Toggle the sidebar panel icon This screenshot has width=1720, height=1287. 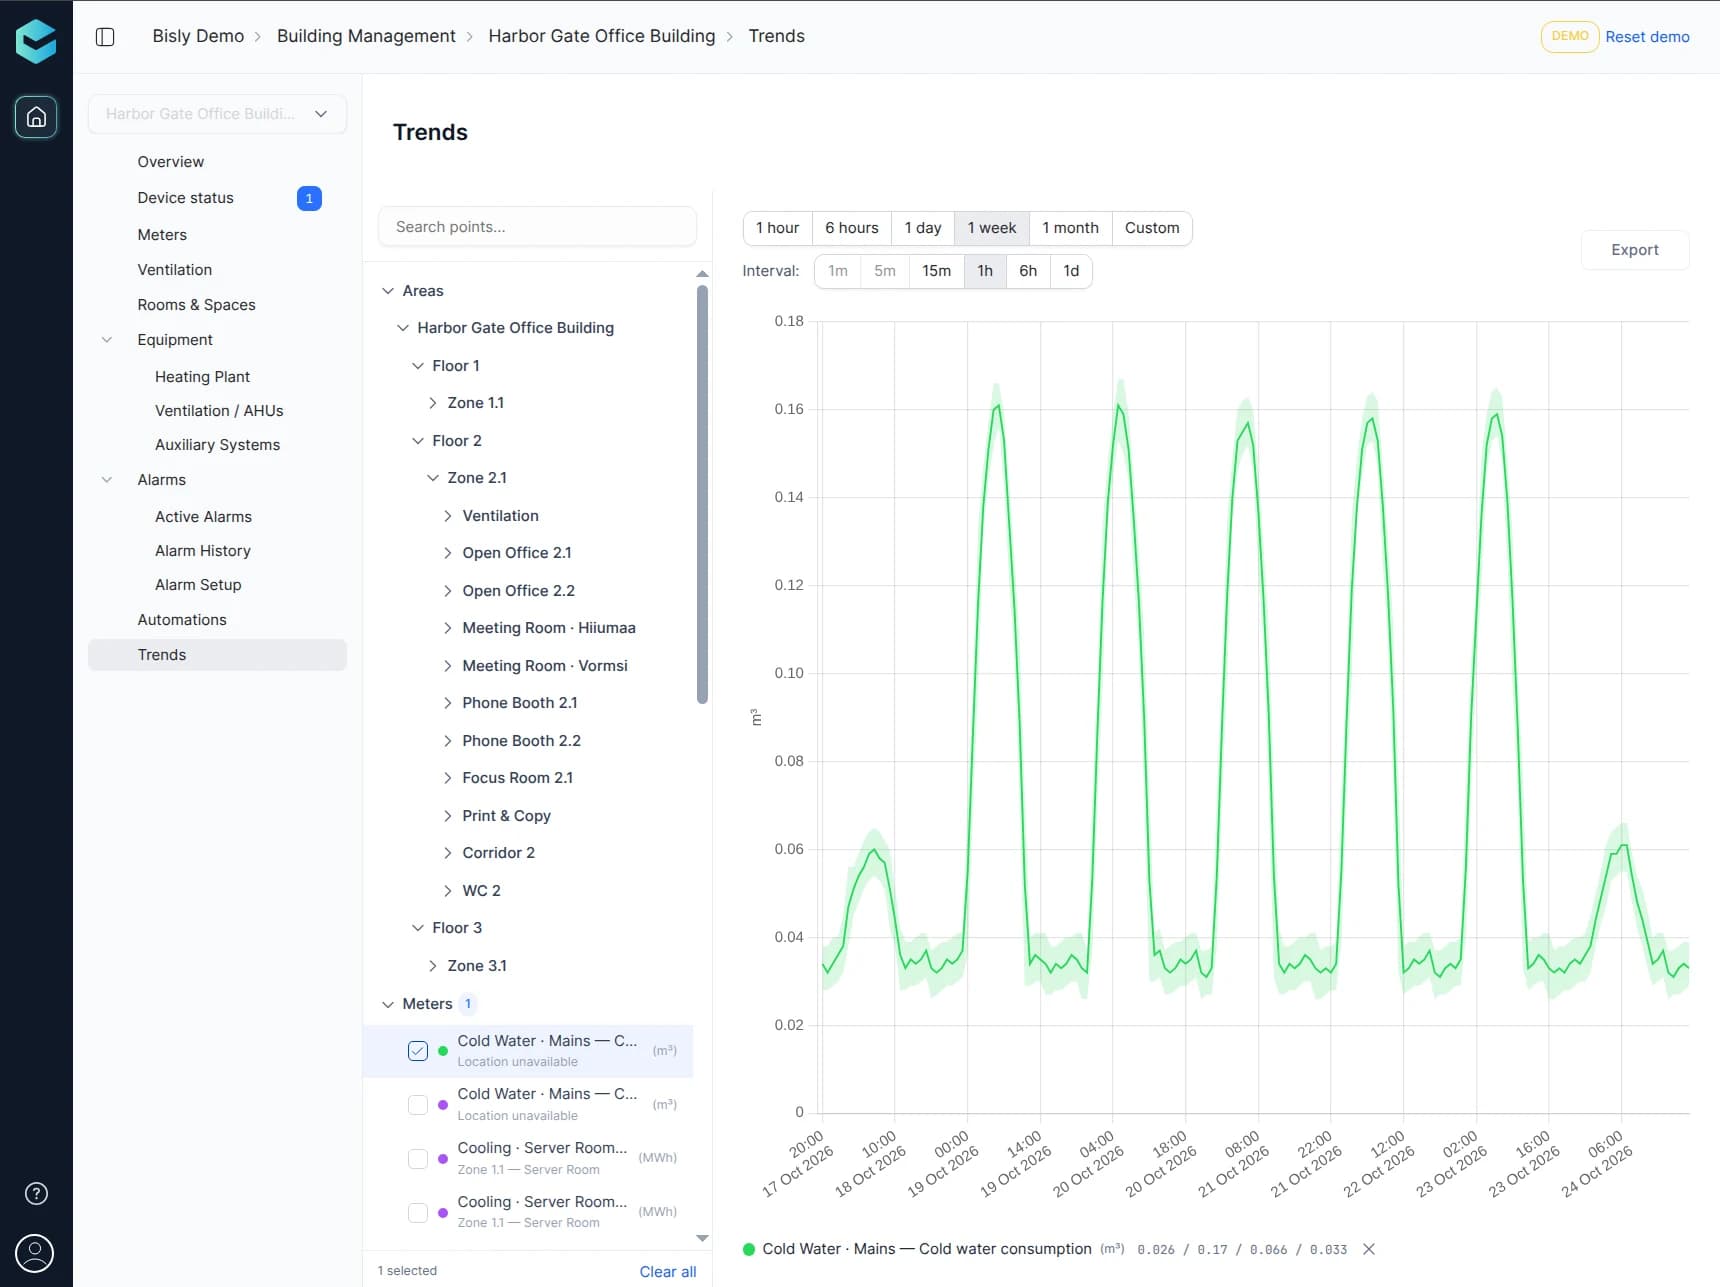105,37
